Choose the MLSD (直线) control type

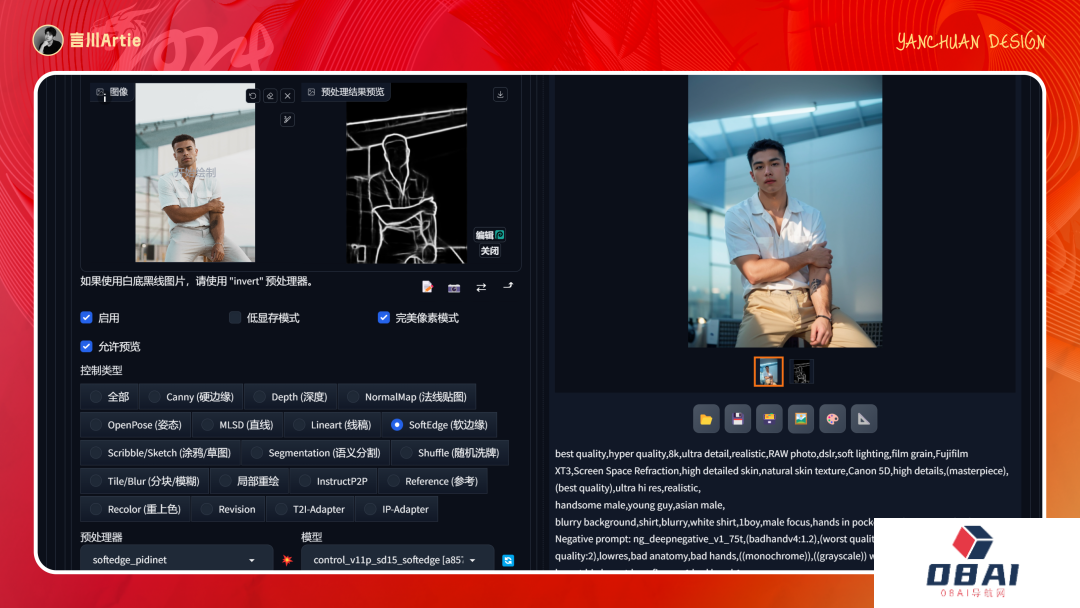(238, 425)
